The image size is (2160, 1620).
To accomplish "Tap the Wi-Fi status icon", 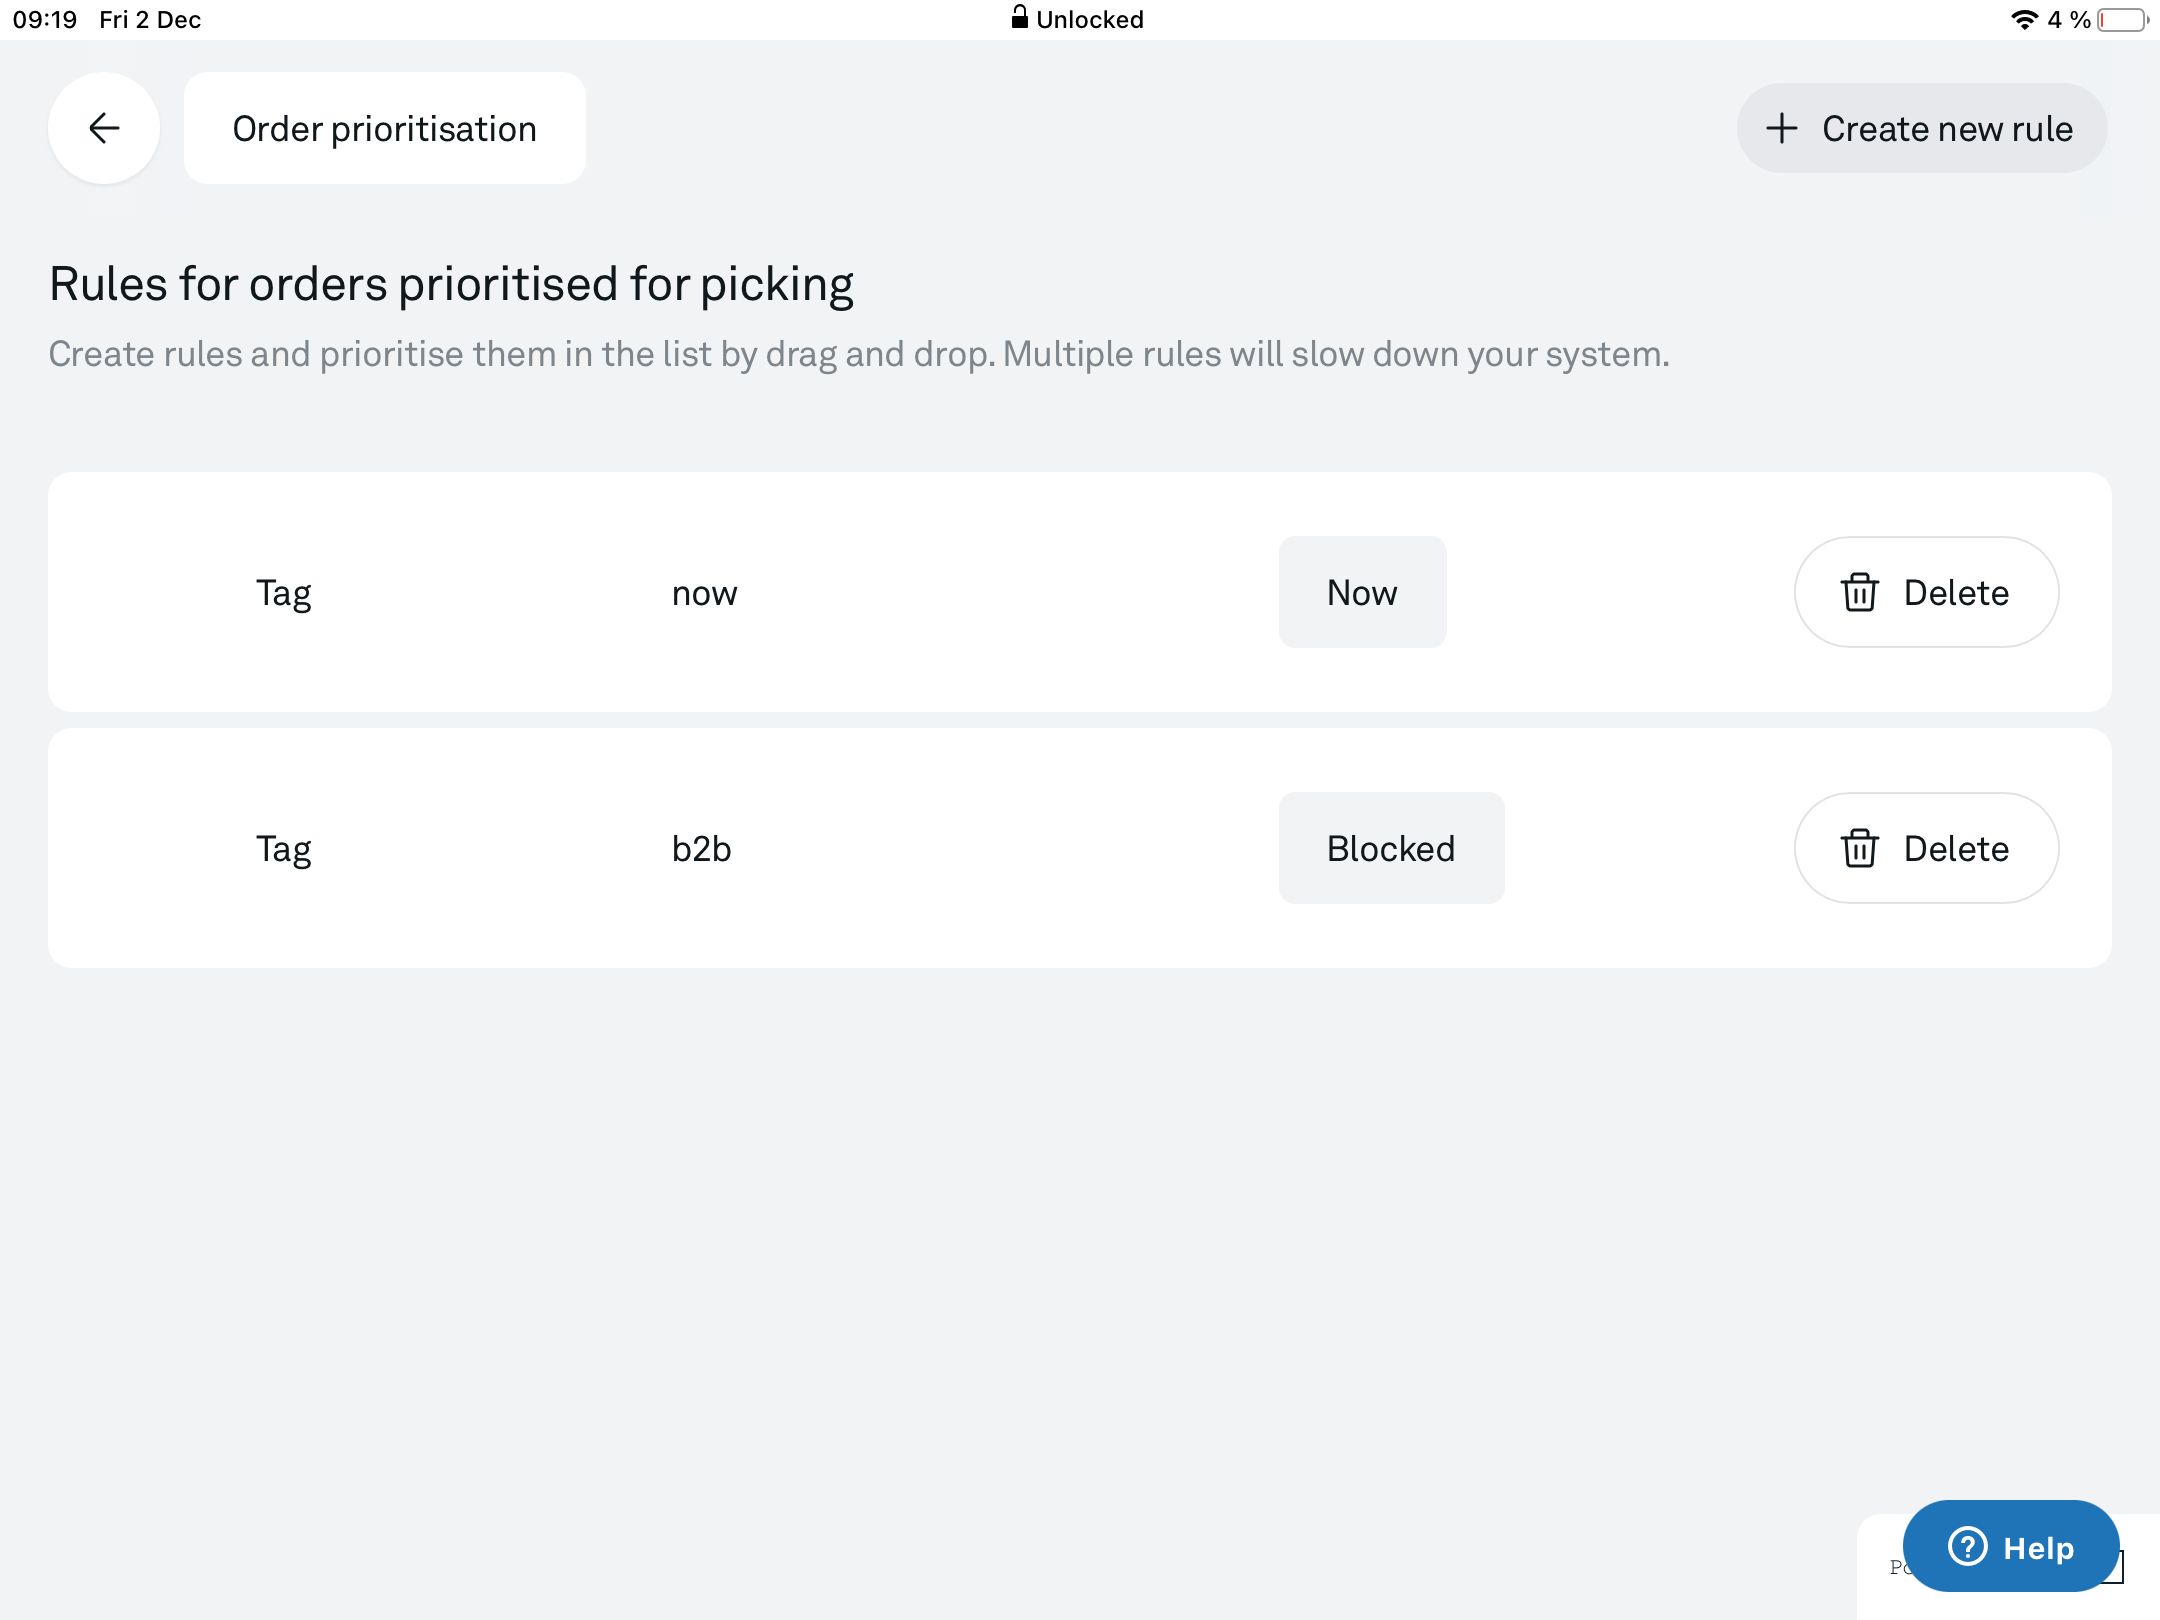I will pos(2024,19).
